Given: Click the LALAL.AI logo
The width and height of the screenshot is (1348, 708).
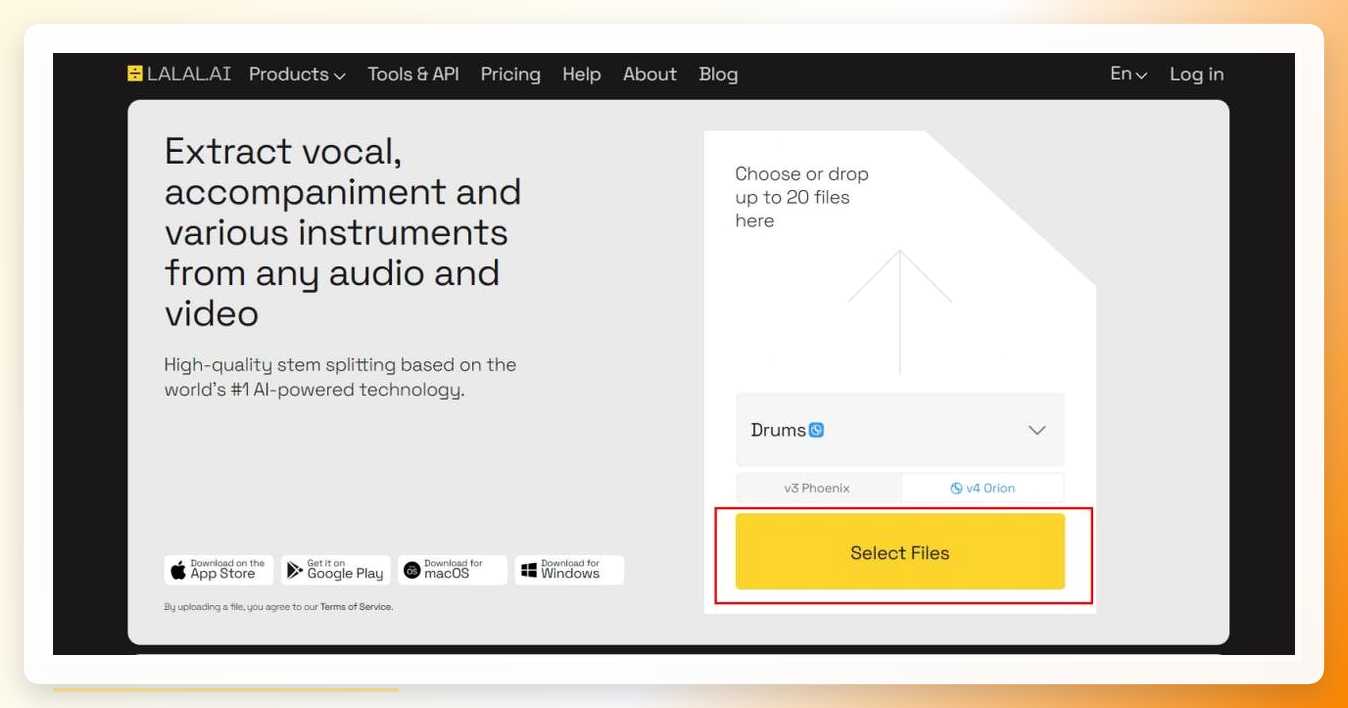Looking at the screenshot, I should [179, 74].
